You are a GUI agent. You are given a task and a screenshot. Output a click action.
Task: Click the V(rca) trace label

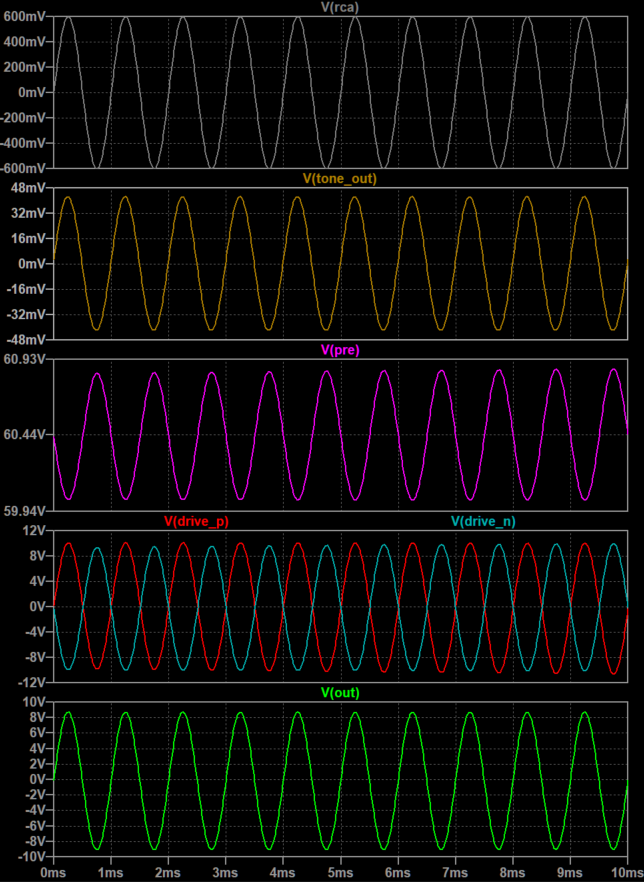pos(339,7)
